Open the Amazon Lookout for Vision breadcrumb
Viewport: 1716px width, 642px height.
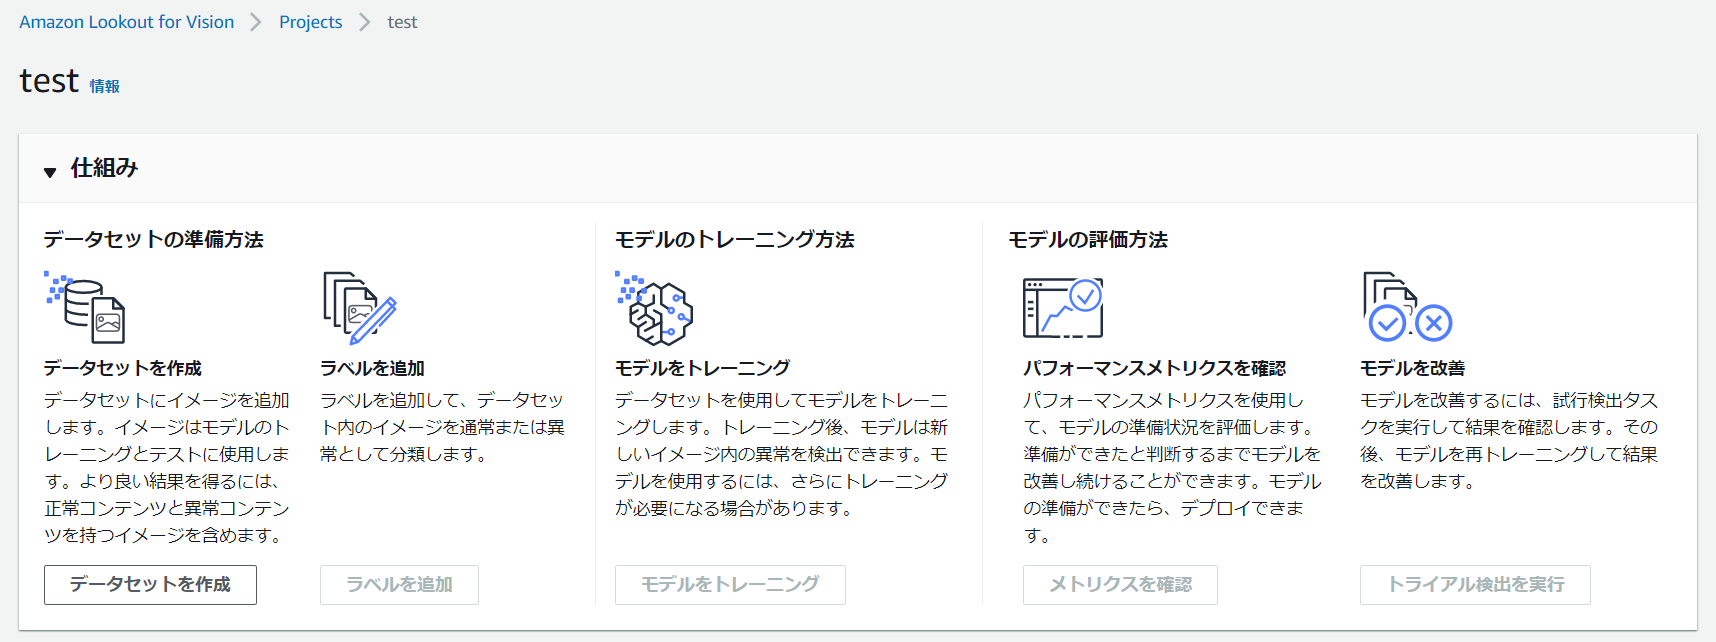127,22
